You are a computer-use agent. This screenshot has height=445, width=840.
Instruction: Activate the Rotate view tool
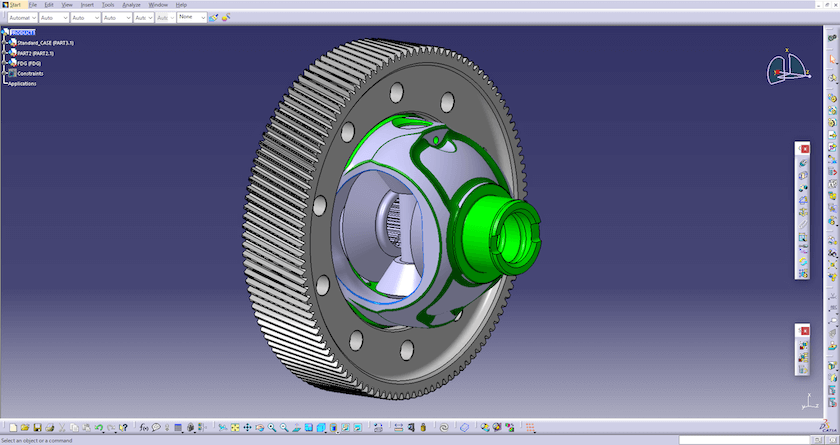click(x=259, y=427)
